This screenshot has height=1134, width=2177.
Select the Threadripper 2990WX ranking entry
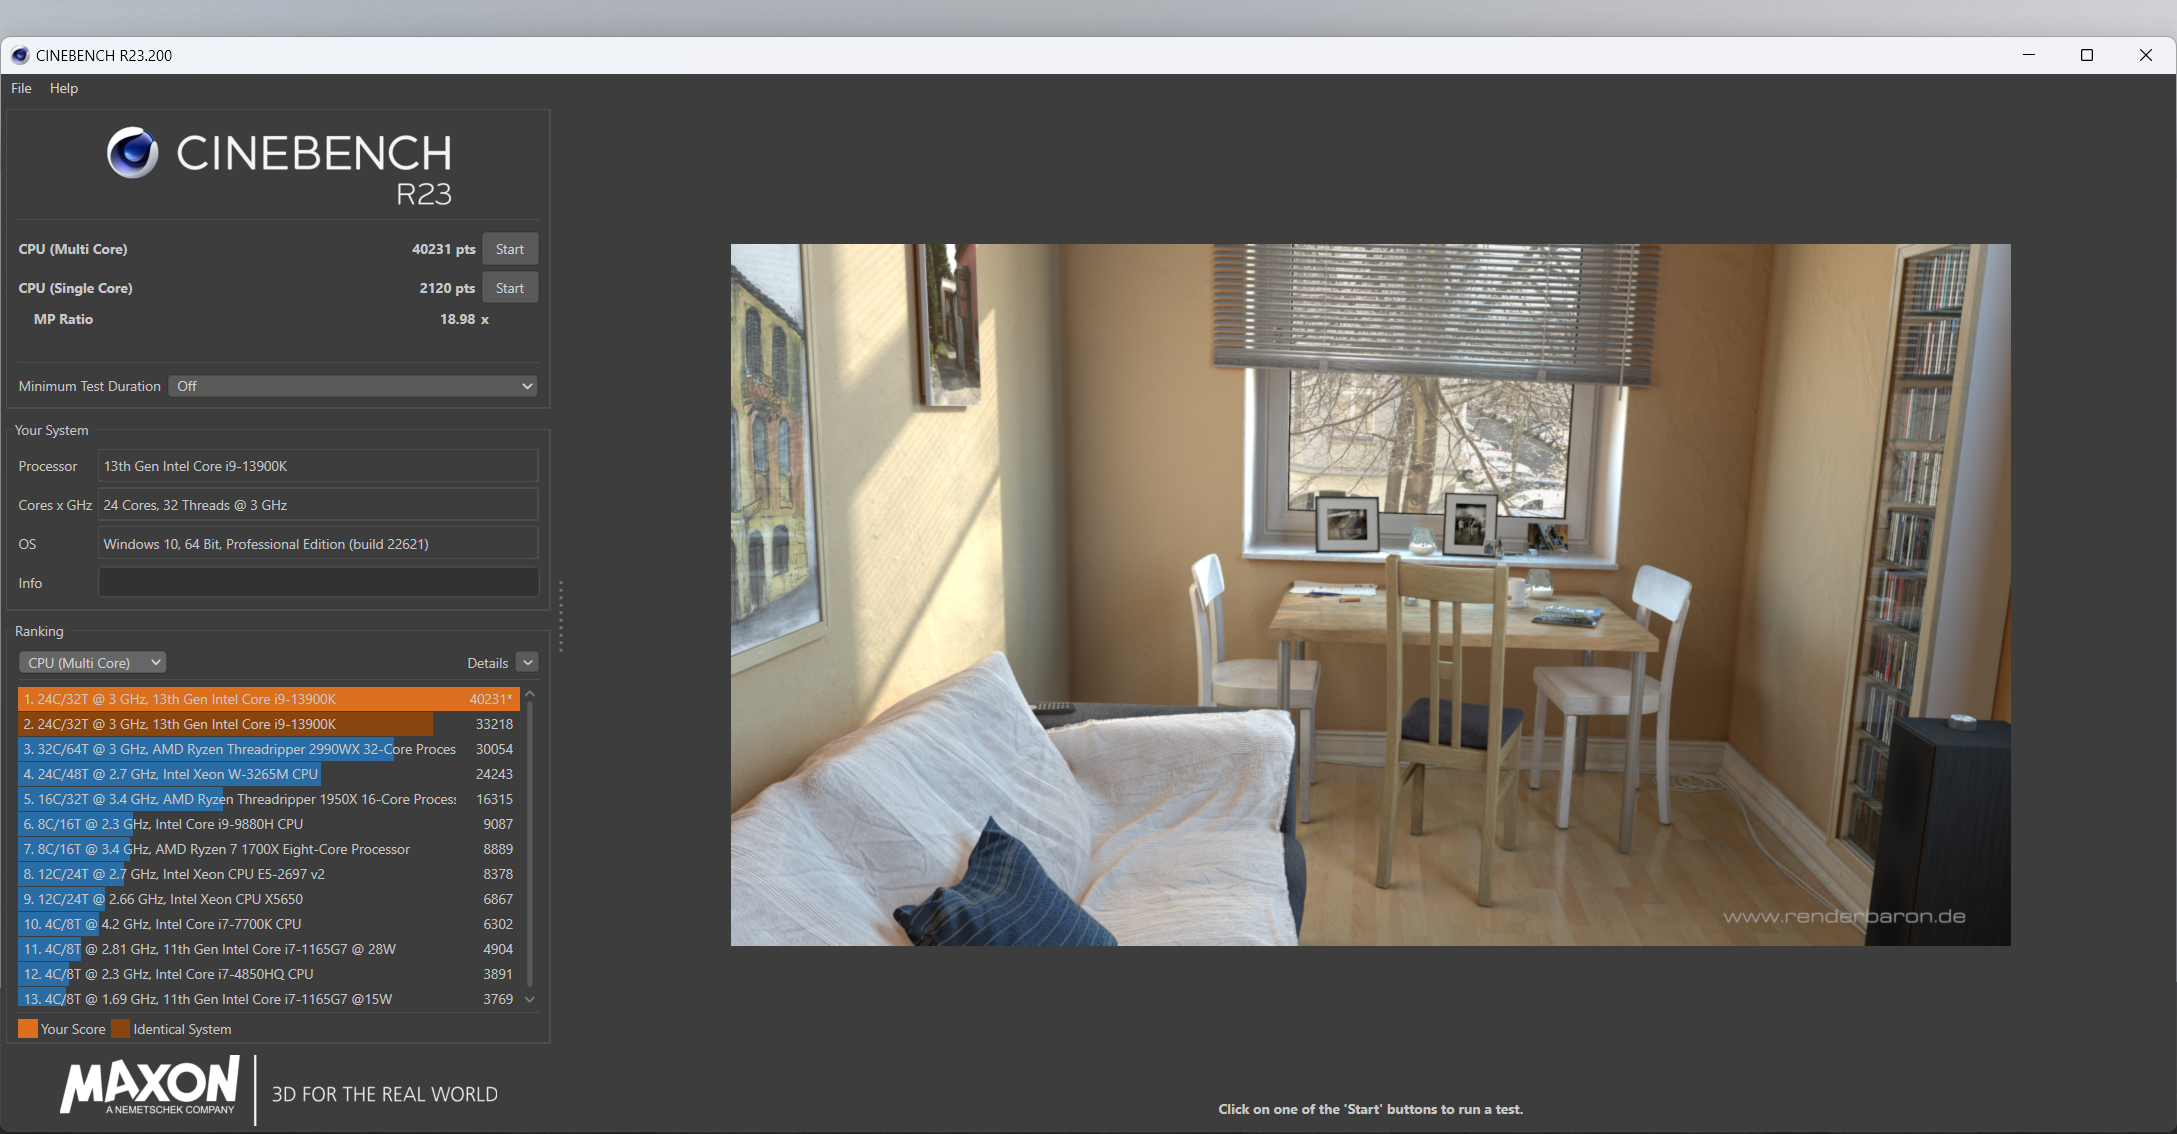point(268,749)
